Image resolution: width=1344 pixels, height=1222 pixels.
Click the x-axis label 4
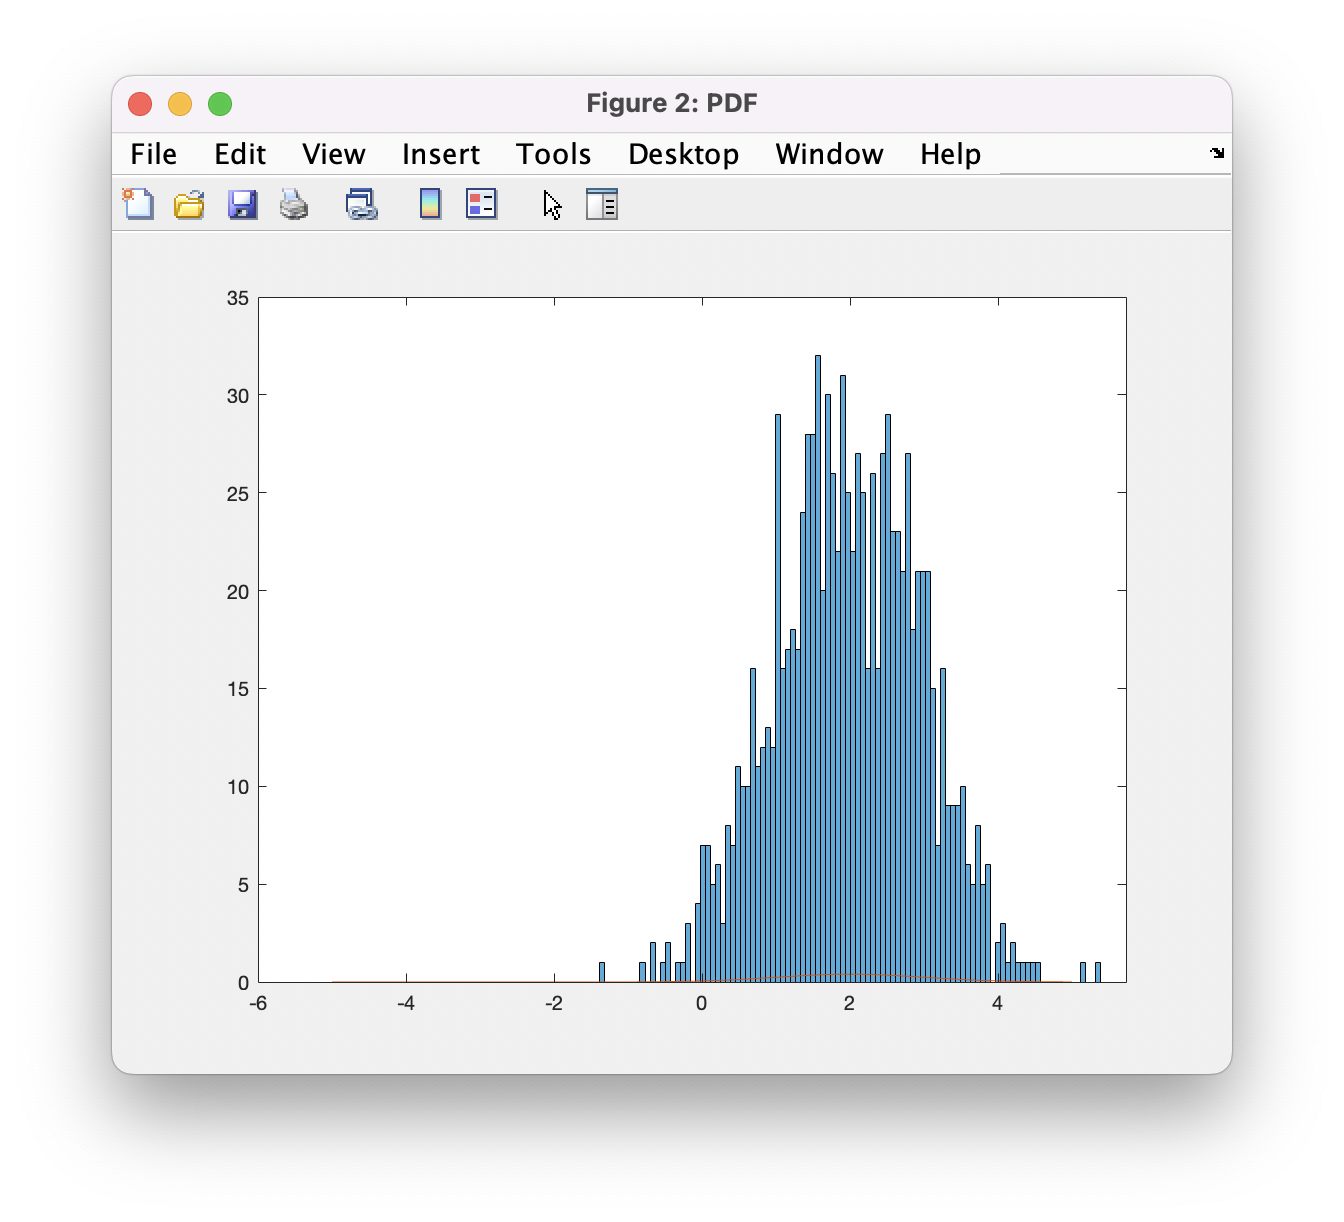997,1003
